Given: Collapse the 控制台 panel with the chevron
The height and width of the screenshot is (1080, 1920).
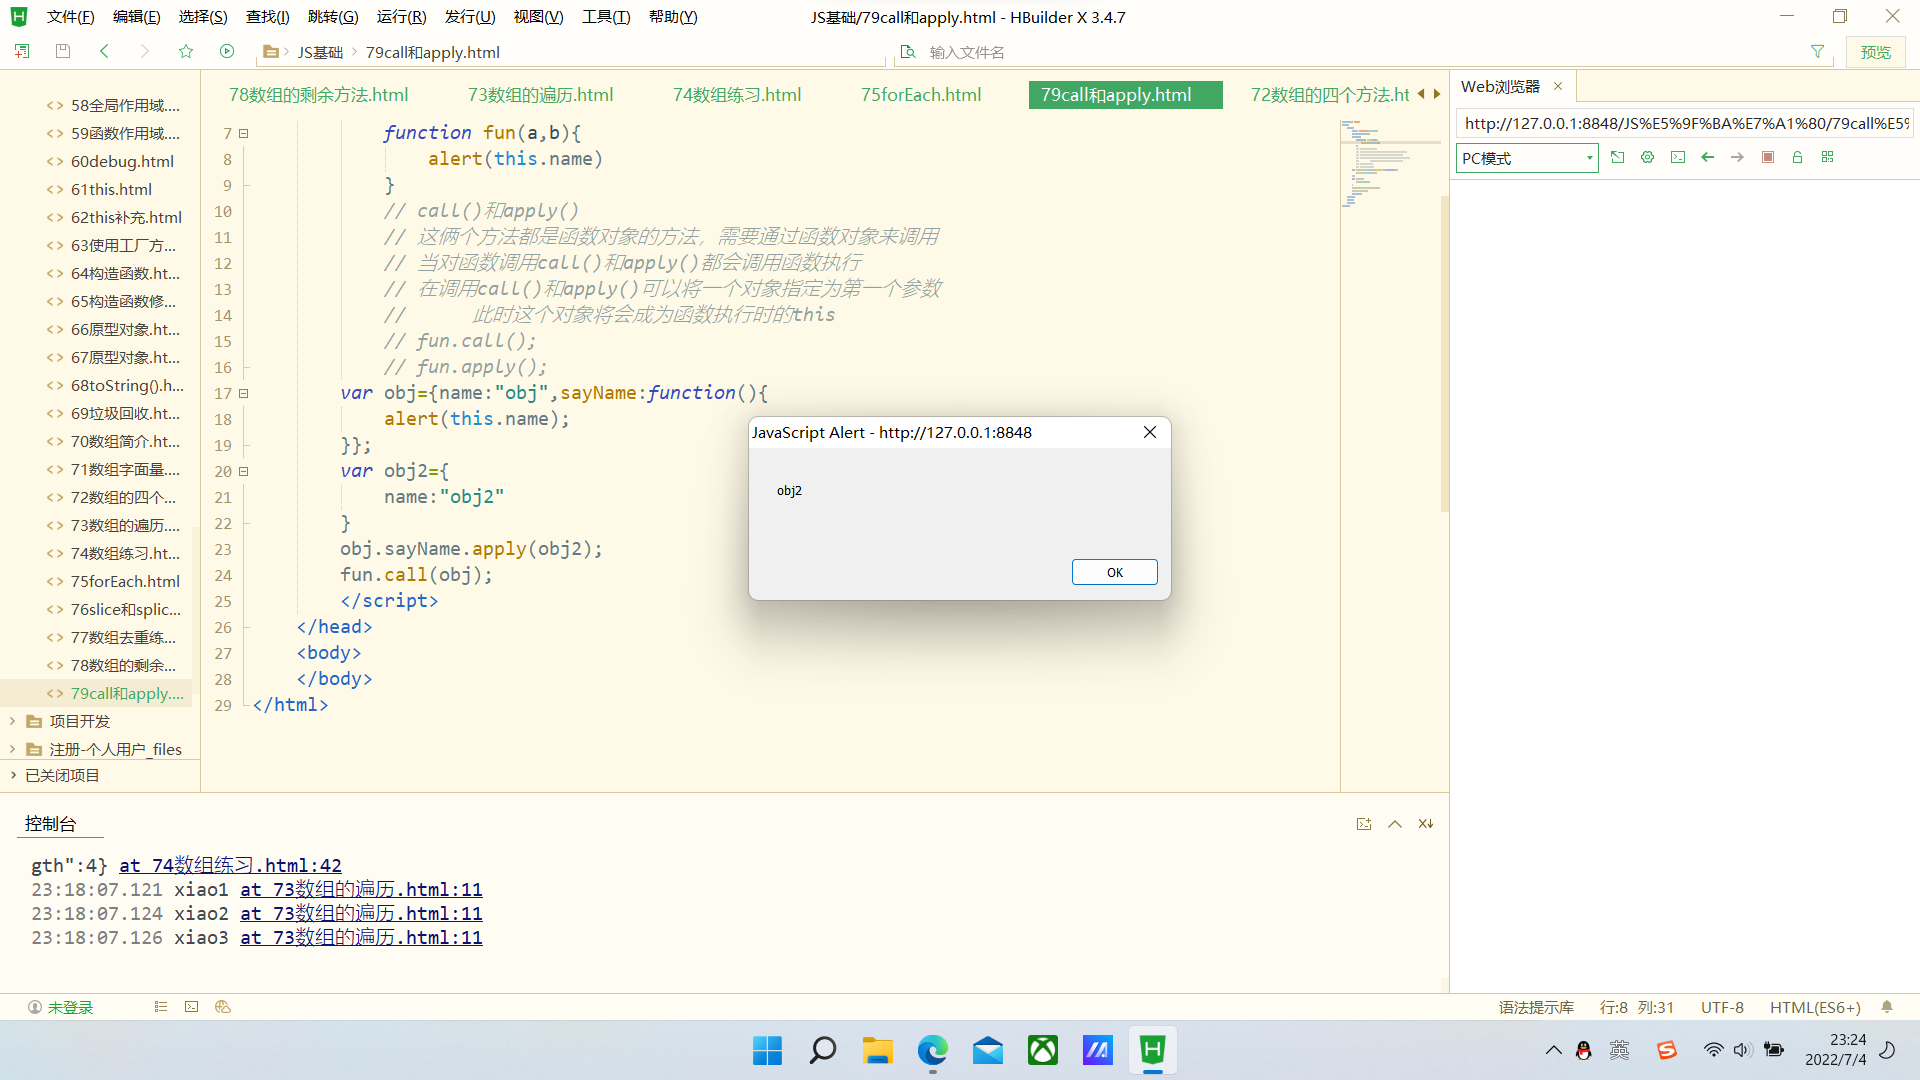Looking at the screenshot, I should point(1394,823).
